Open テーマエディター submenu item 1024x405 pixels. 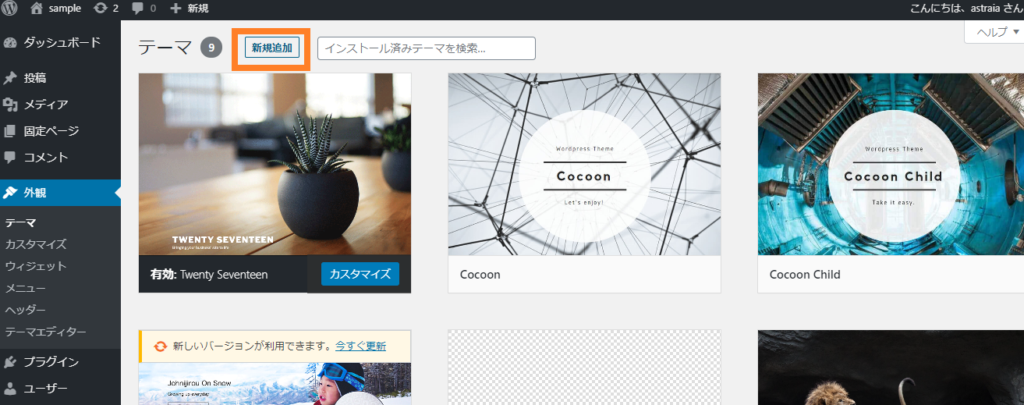click(x=46, y=332)
